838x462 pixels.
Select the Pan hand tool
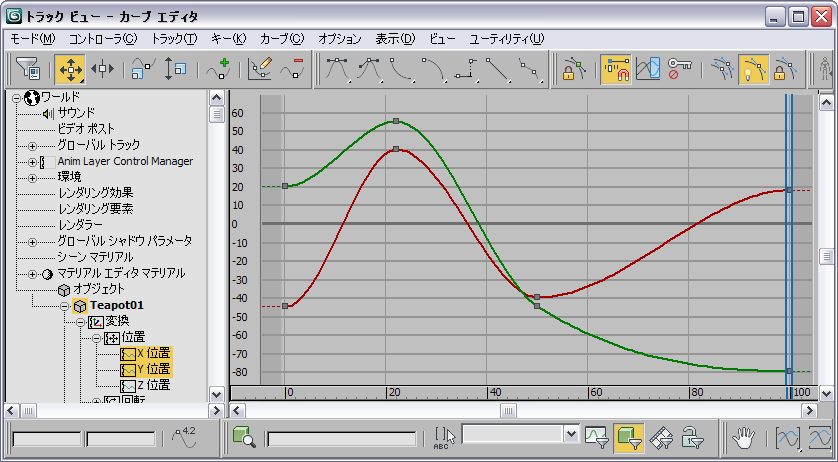(x=743, y=438)
